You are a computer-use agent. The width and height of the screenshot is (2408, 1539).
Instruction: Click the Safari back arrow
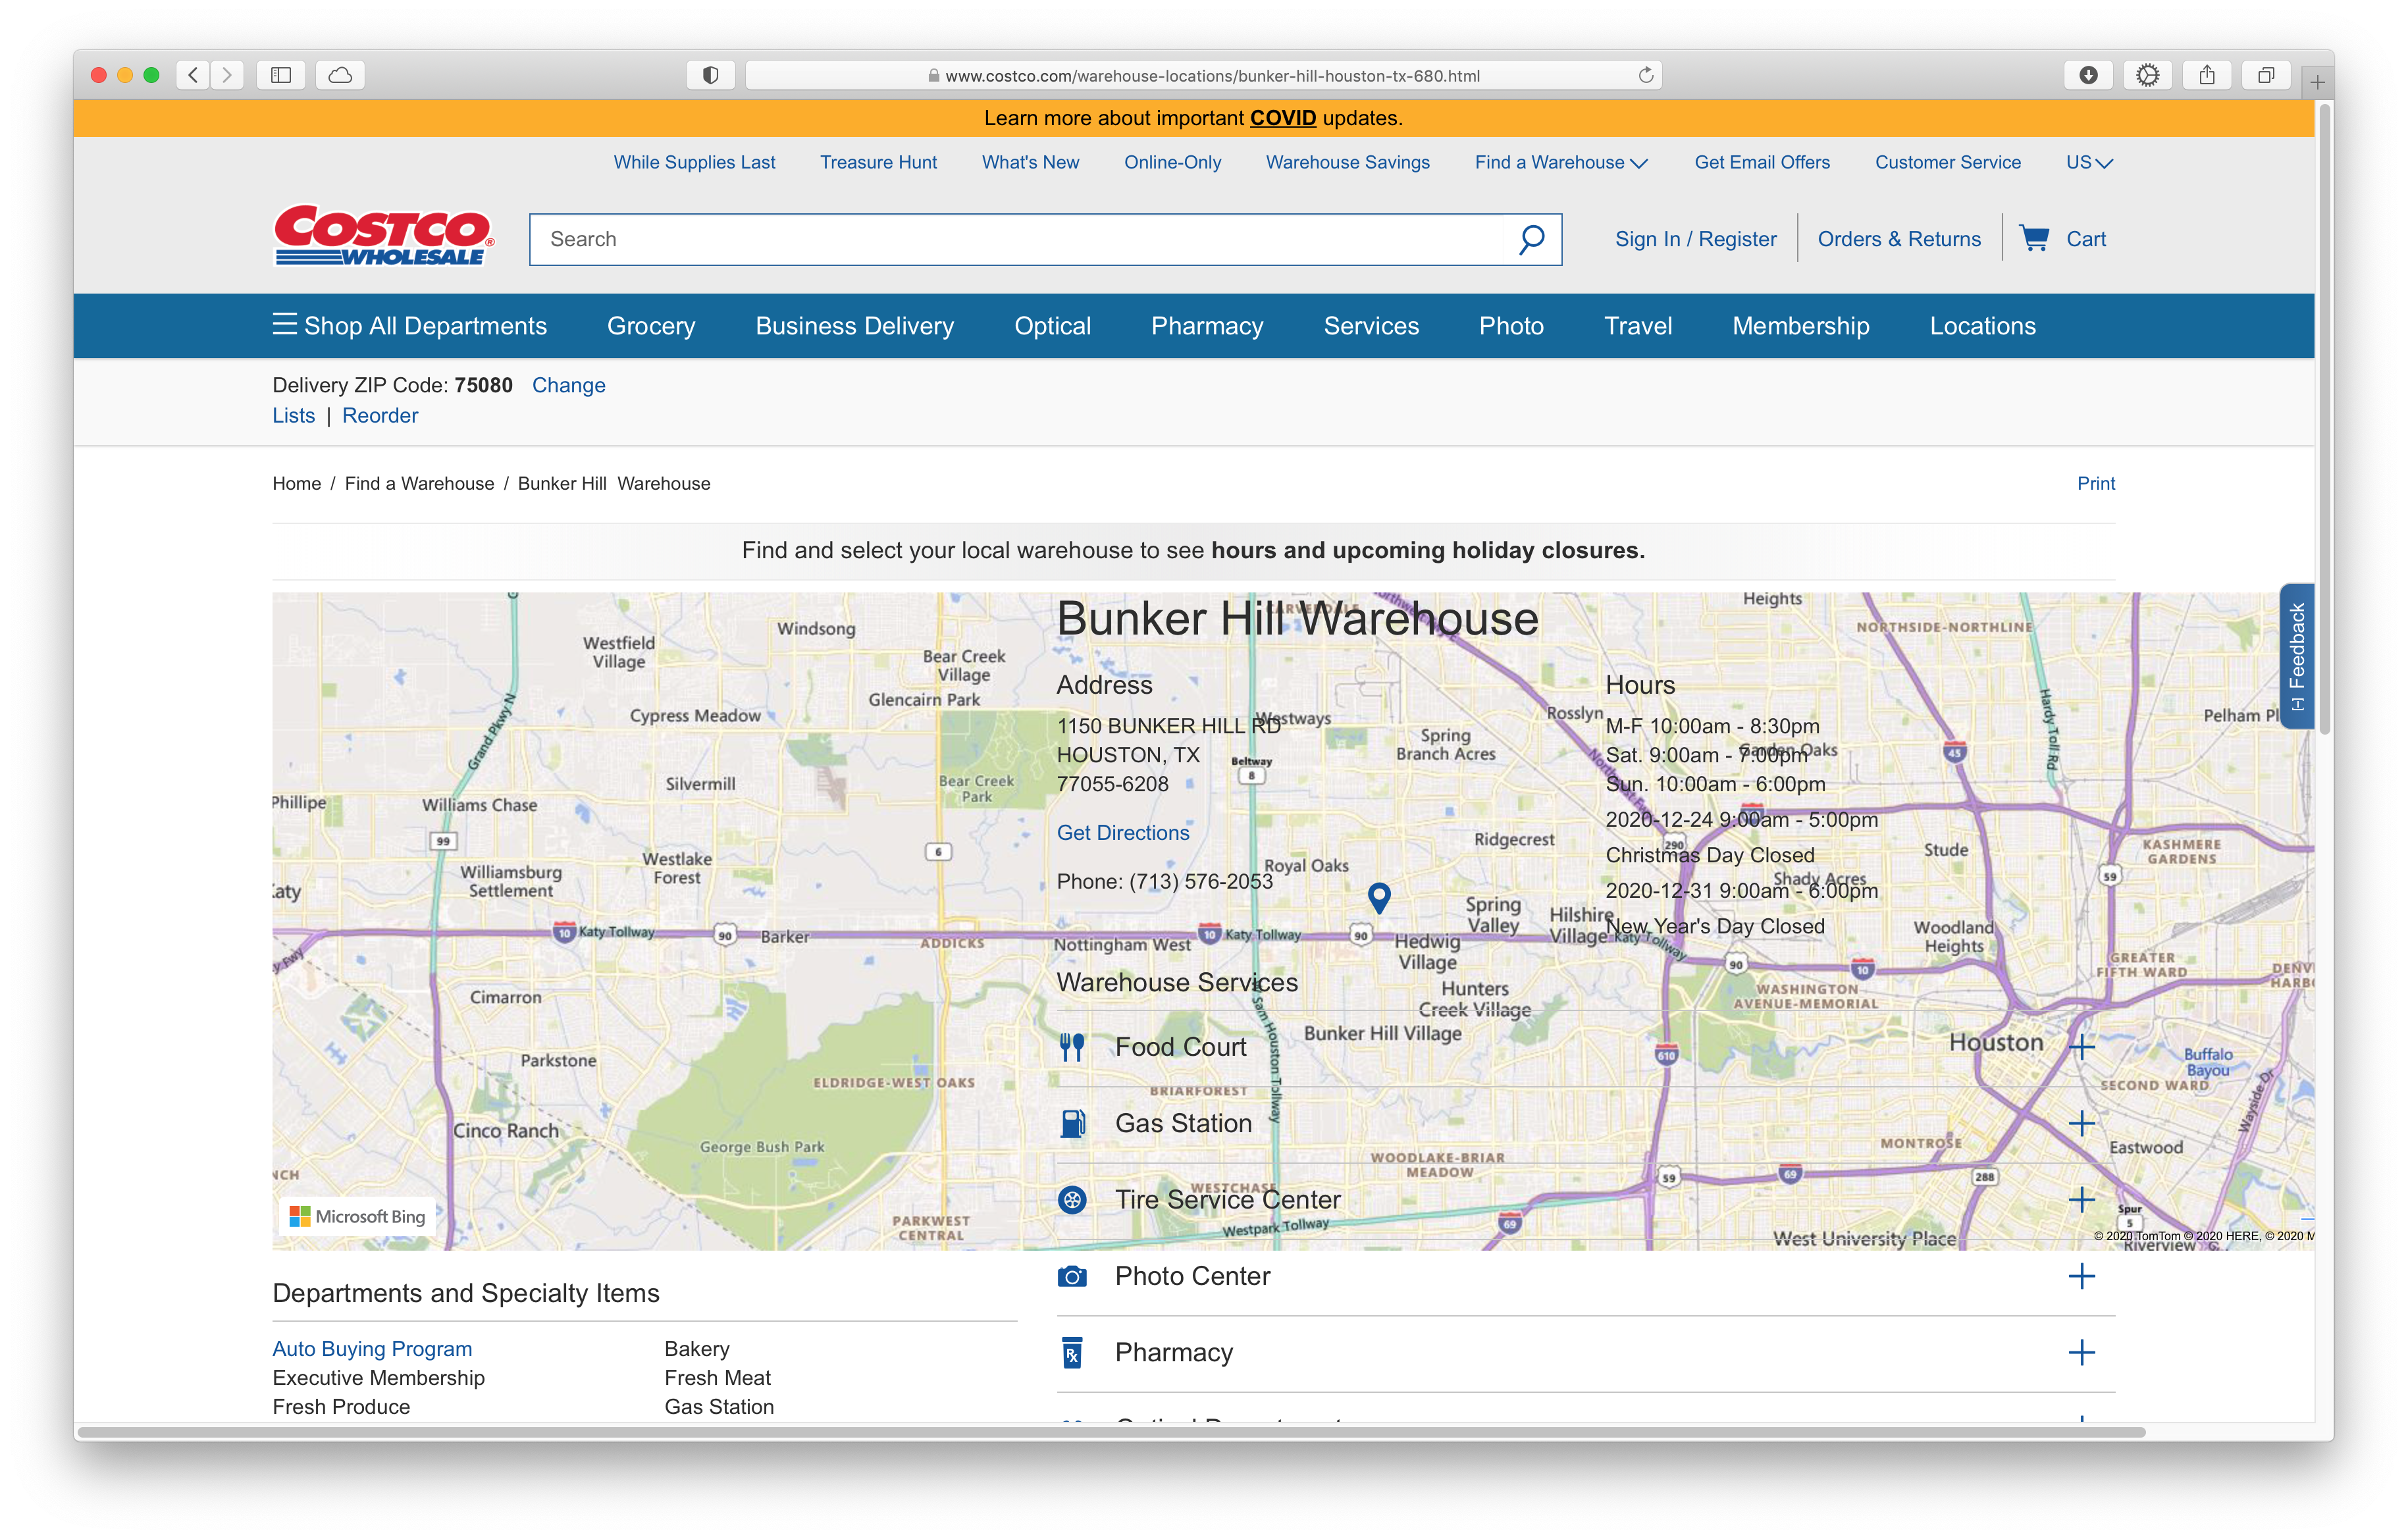pyautogui.click(x=193, y=75)
